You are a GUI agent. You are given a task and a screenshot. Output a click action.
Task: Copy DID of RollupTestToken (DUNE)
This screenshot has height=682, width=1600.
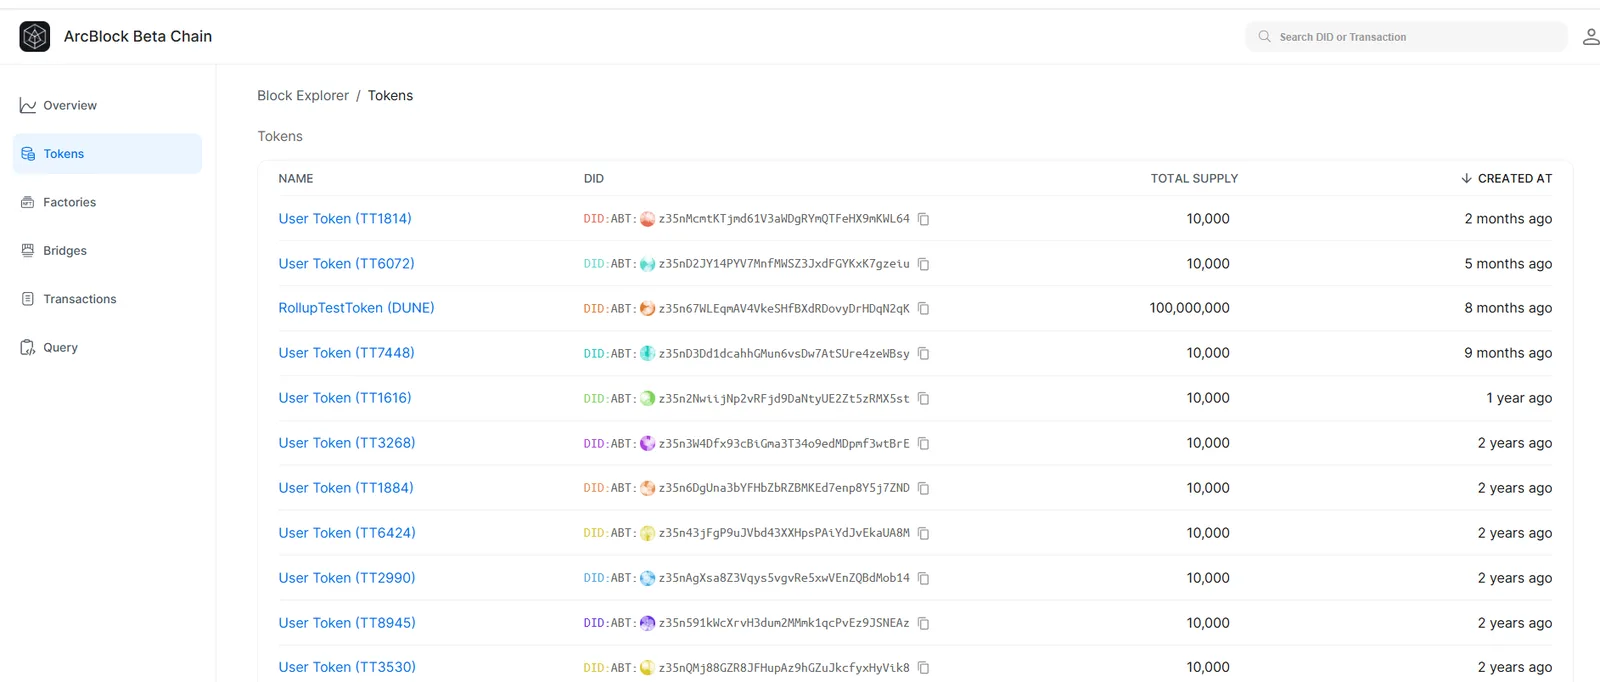[x=924, y=309]
